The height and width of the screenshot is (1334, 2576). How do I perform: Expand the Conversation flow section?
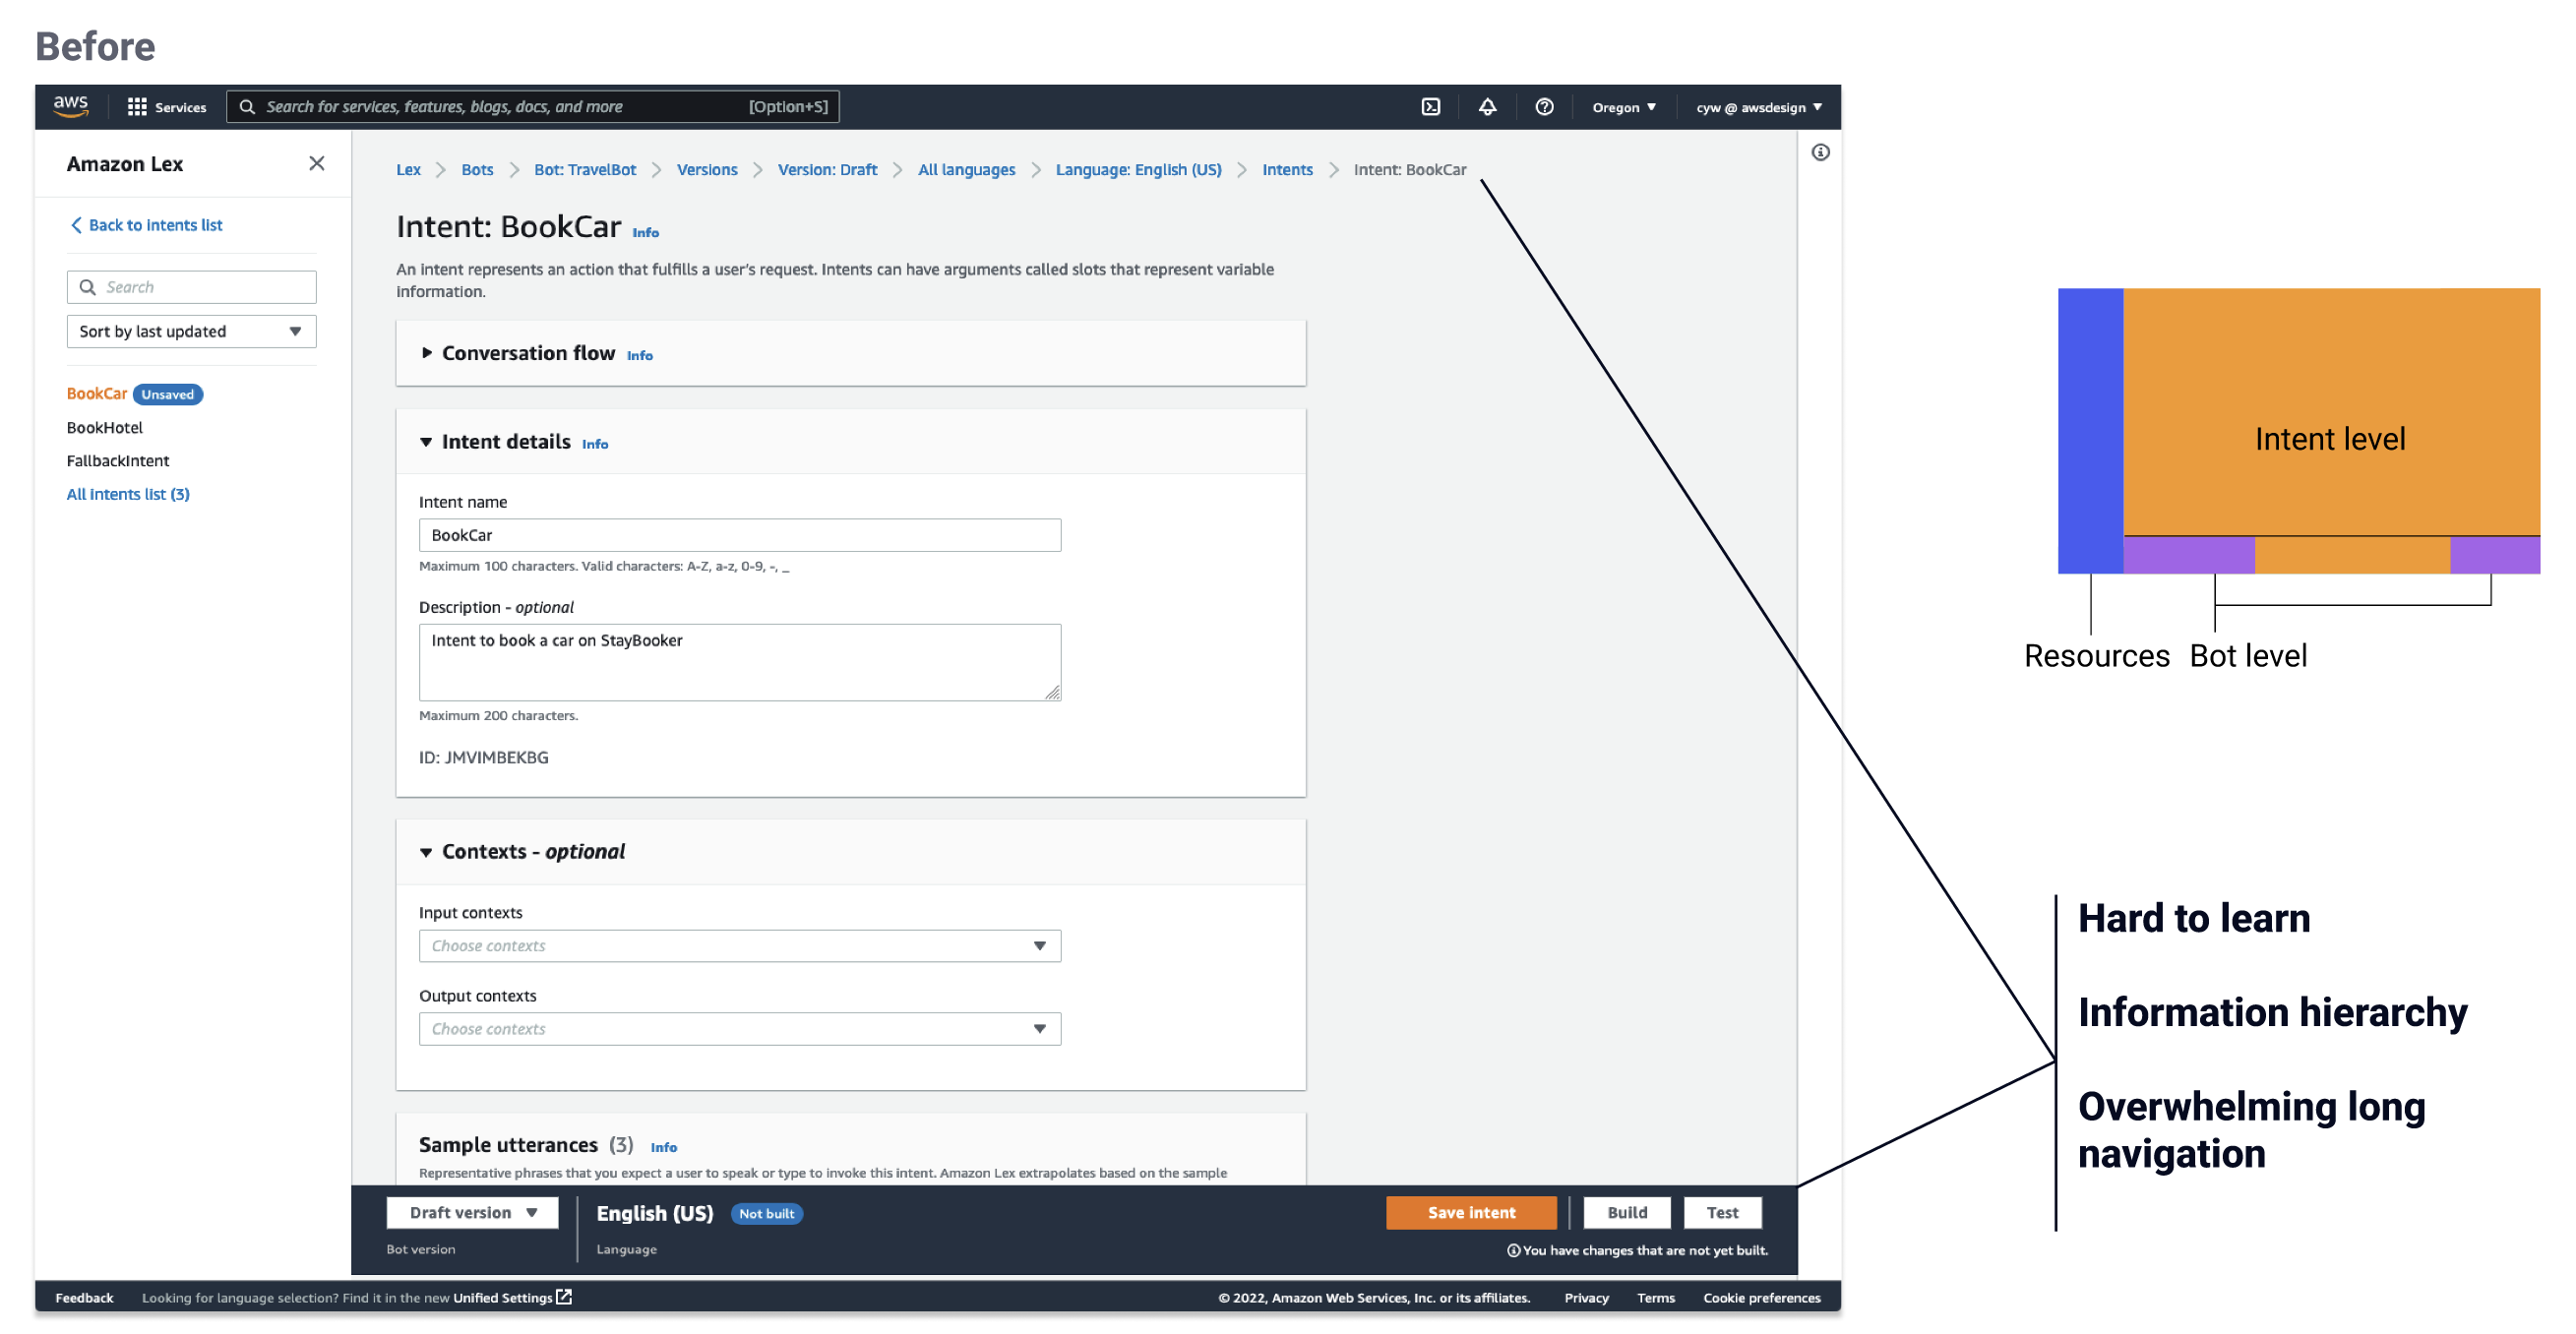click(427, 353)
